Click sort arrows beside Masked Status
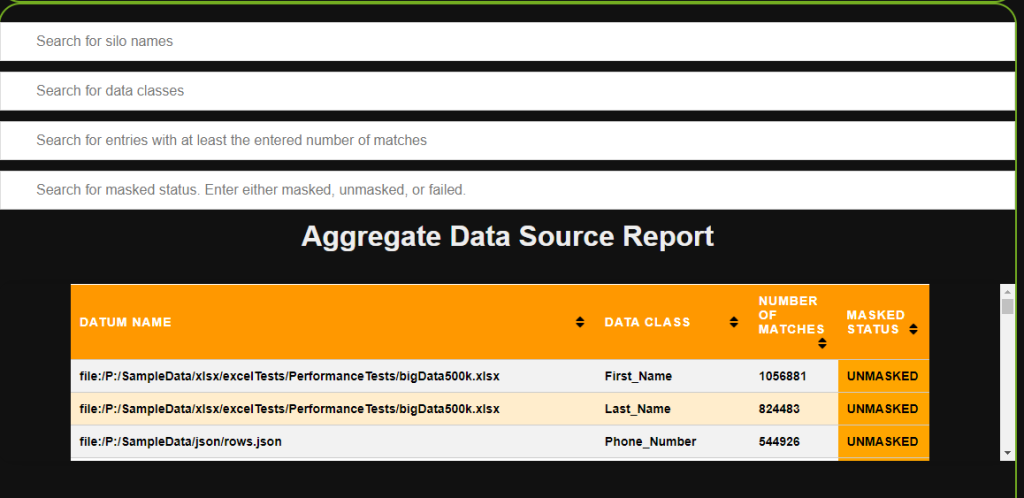 pos(914,329)
